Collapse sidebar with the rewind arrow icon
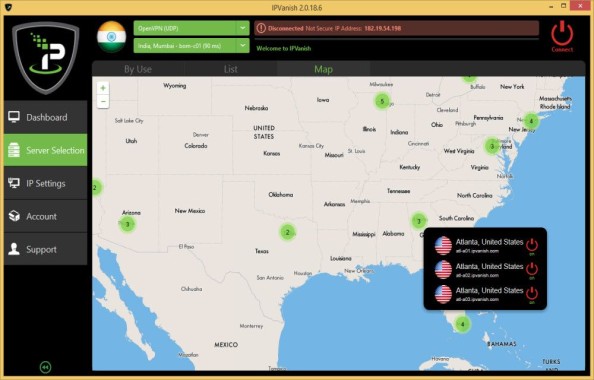Image resolution: width=594 pixels, height=380 pixels. click(45, 367)
